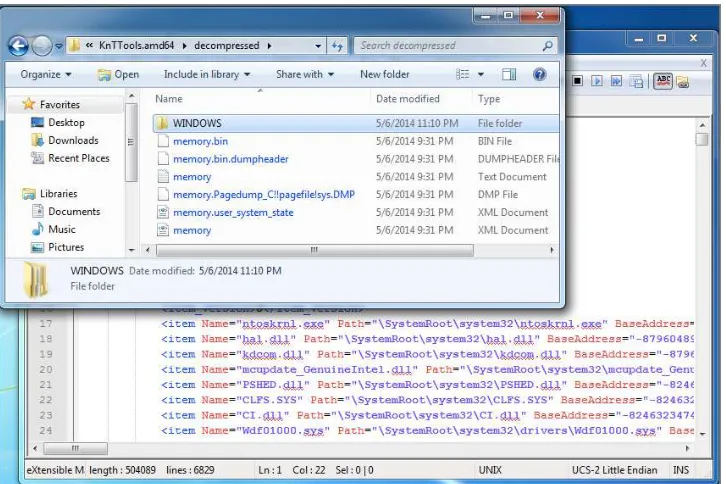726x484 pixels.
Task: Open Documents library
Action: 74,212
